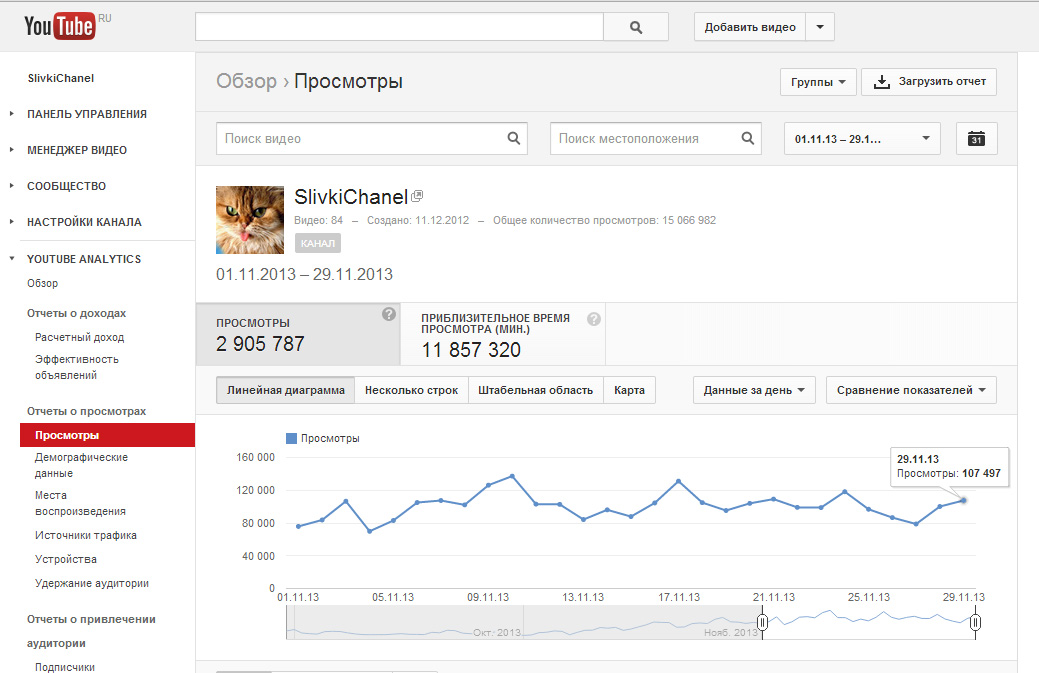The image size is (1039, 673).
Task: Click Обзор in the breadcrumb
Action: click(x=246, y=81)
